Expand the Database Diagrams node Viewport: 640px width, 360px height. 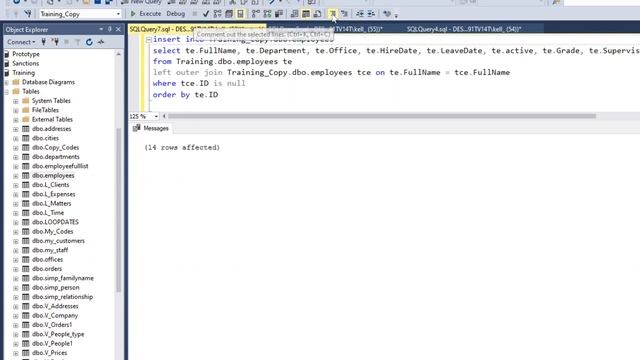(7, 82)
